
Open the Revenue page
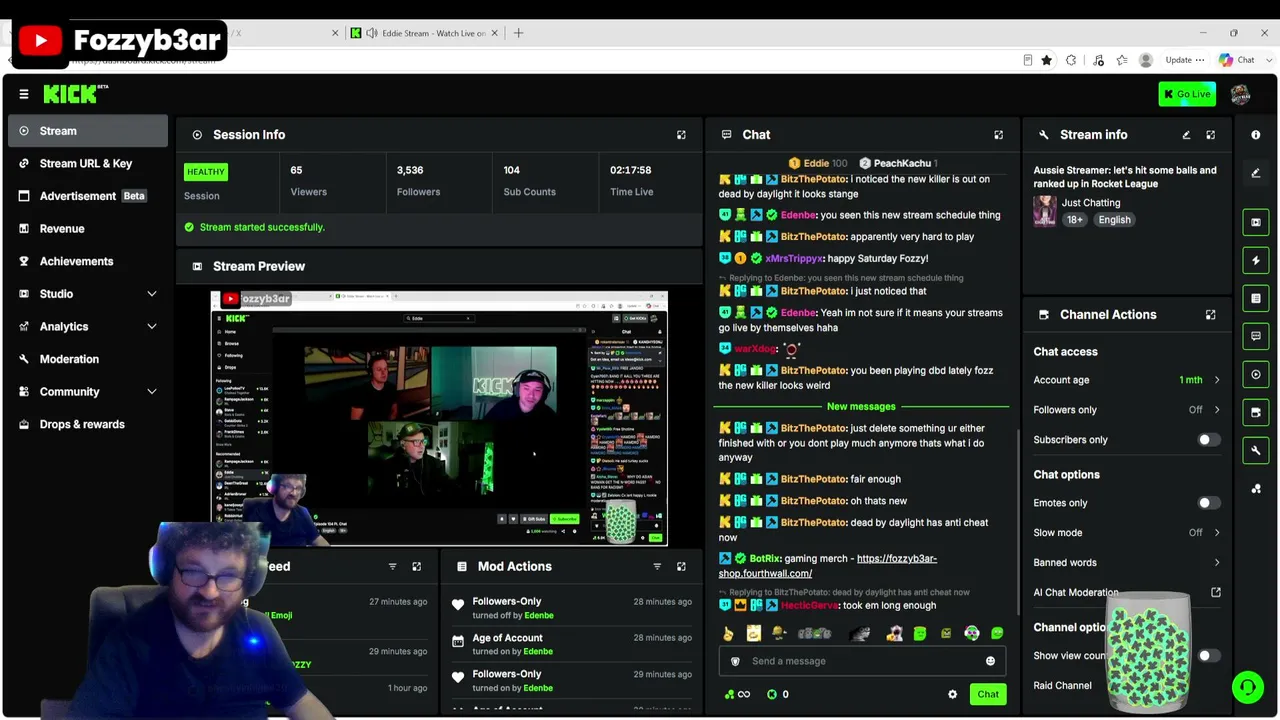pyautogui.click(x=88, y=229)
